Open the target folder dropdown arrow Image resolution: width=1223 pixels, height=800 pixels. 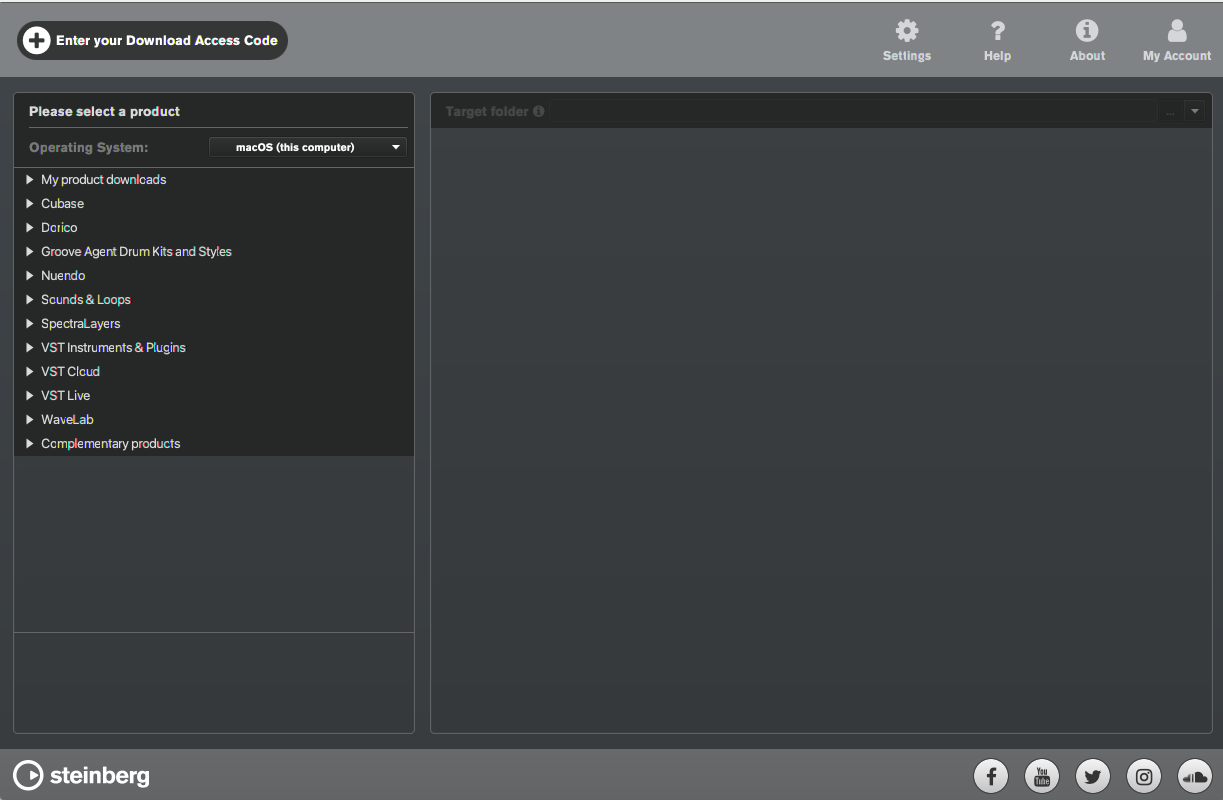[x=1195, y=112]
